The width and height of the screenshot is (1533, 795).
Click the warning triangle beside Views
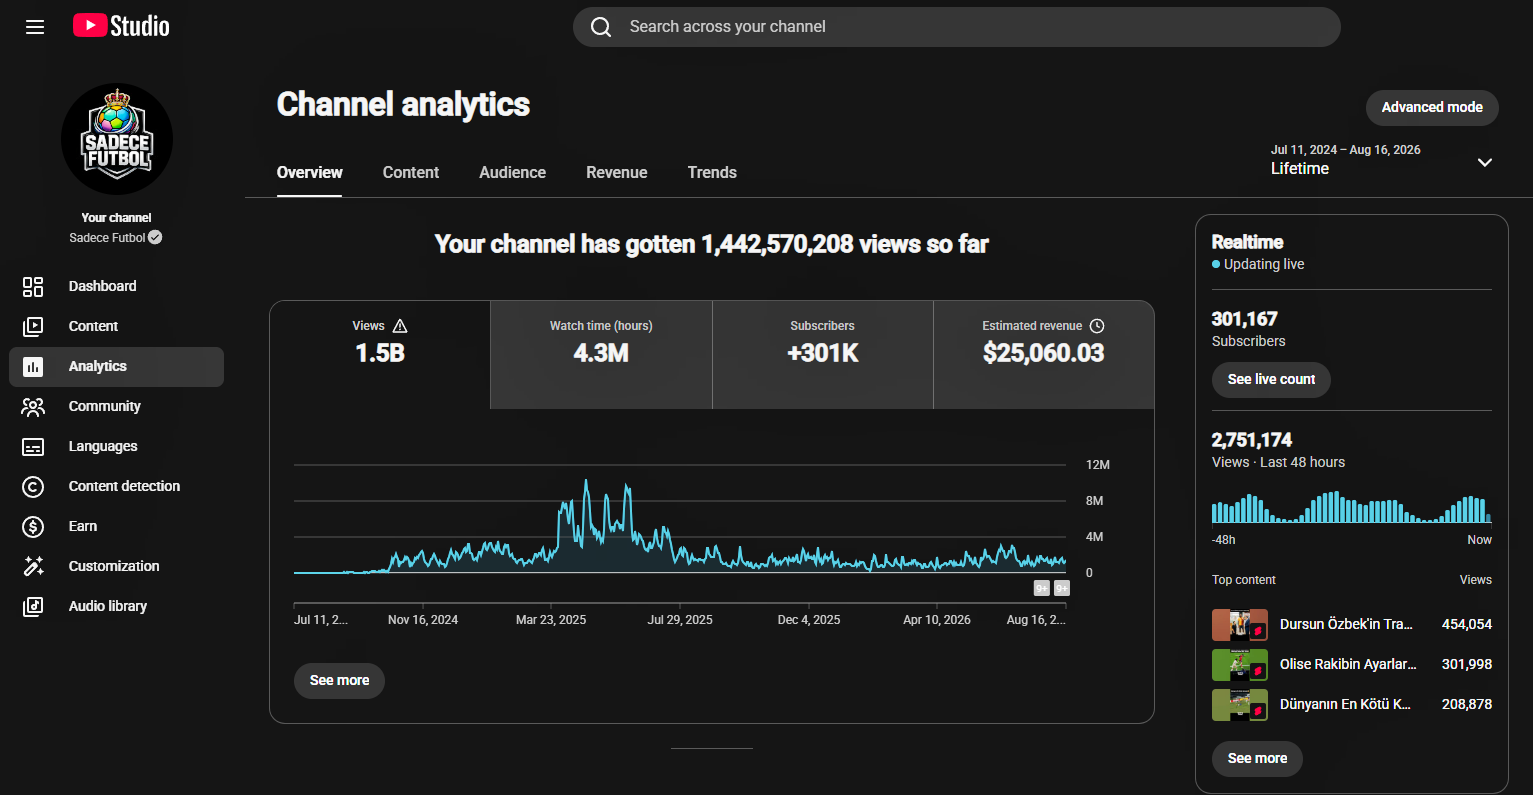[x=400, y=326]
